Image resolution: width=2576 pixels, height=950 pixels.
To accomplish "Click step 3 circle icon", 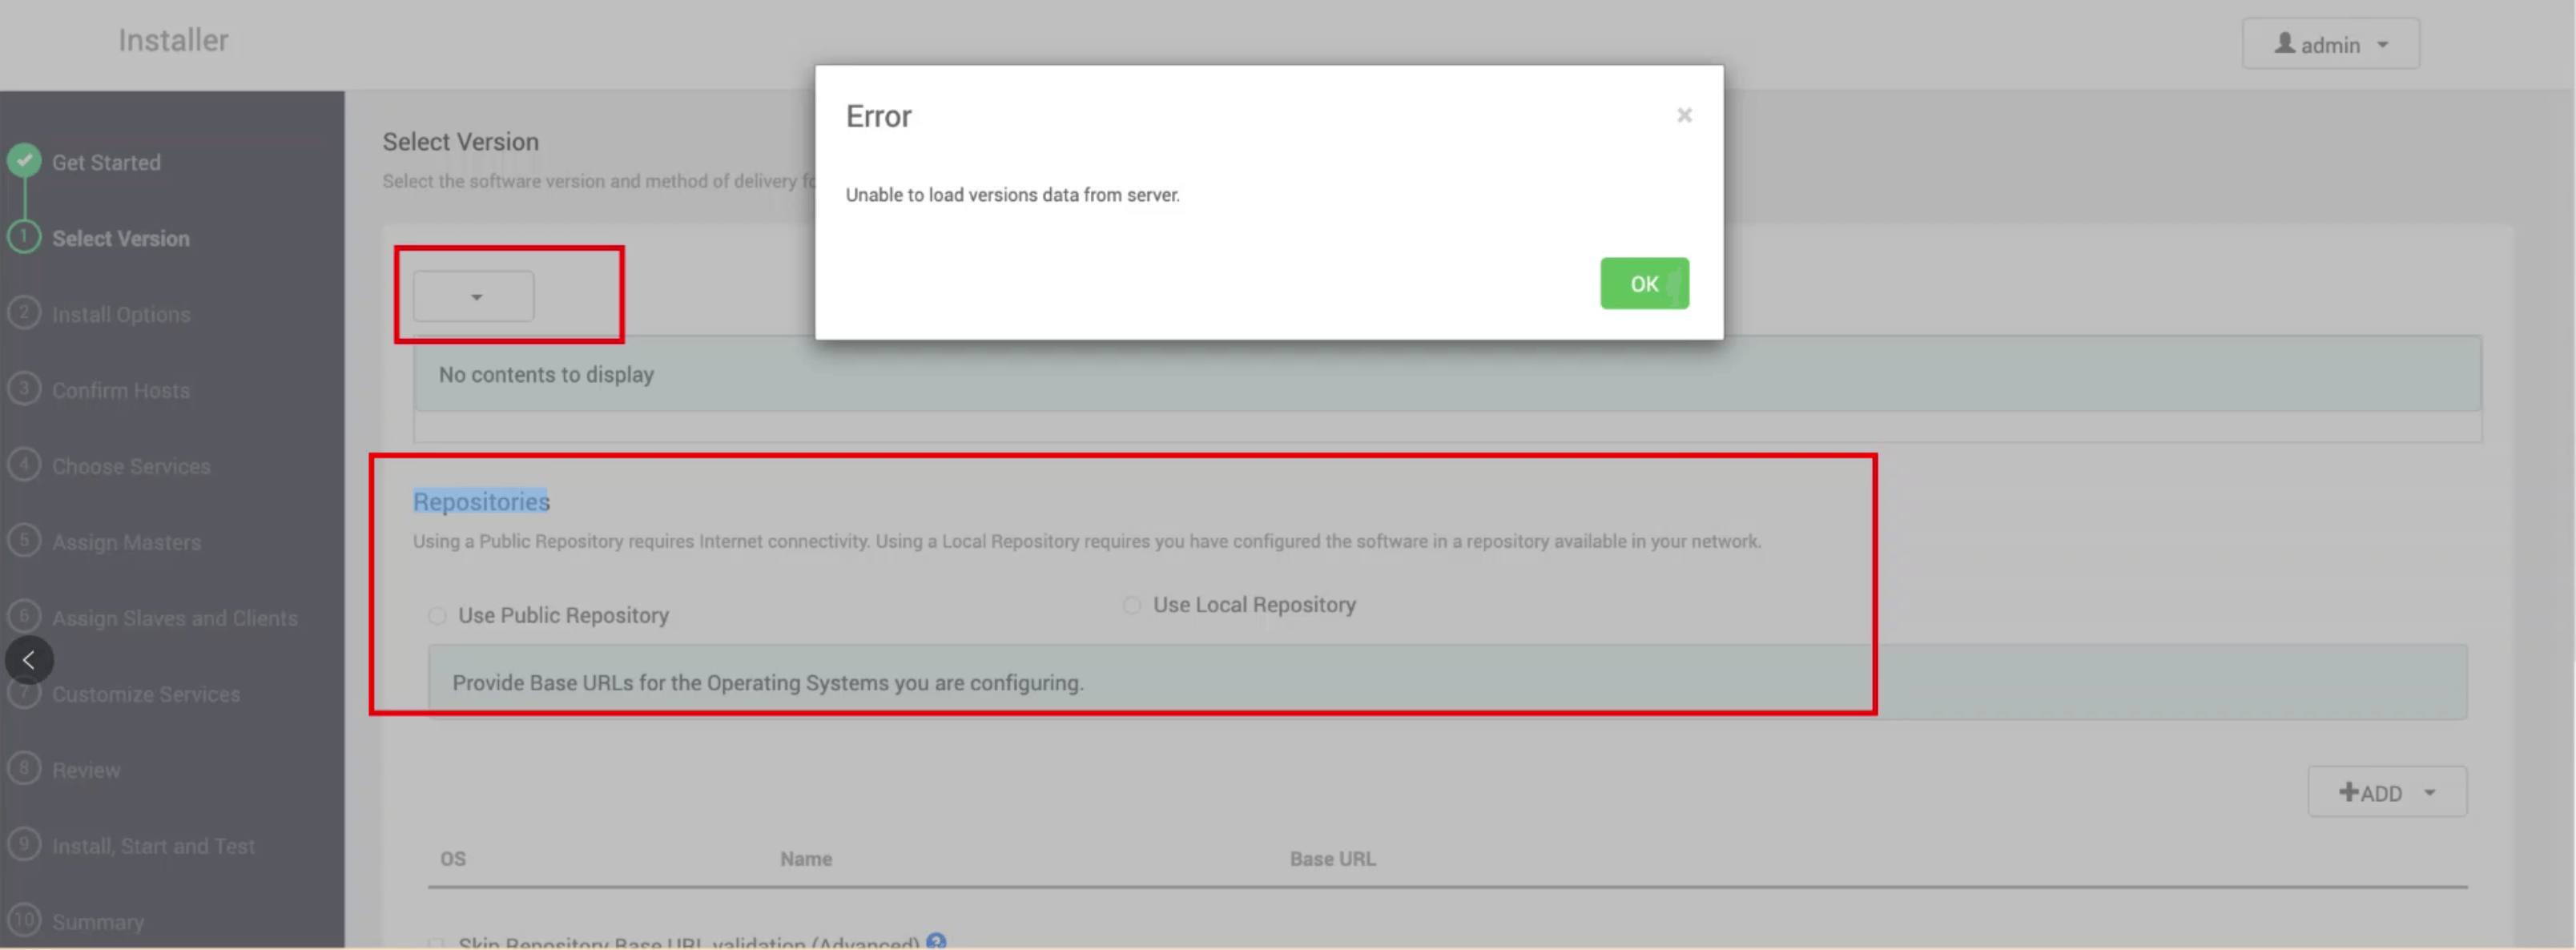I will 24,388.
